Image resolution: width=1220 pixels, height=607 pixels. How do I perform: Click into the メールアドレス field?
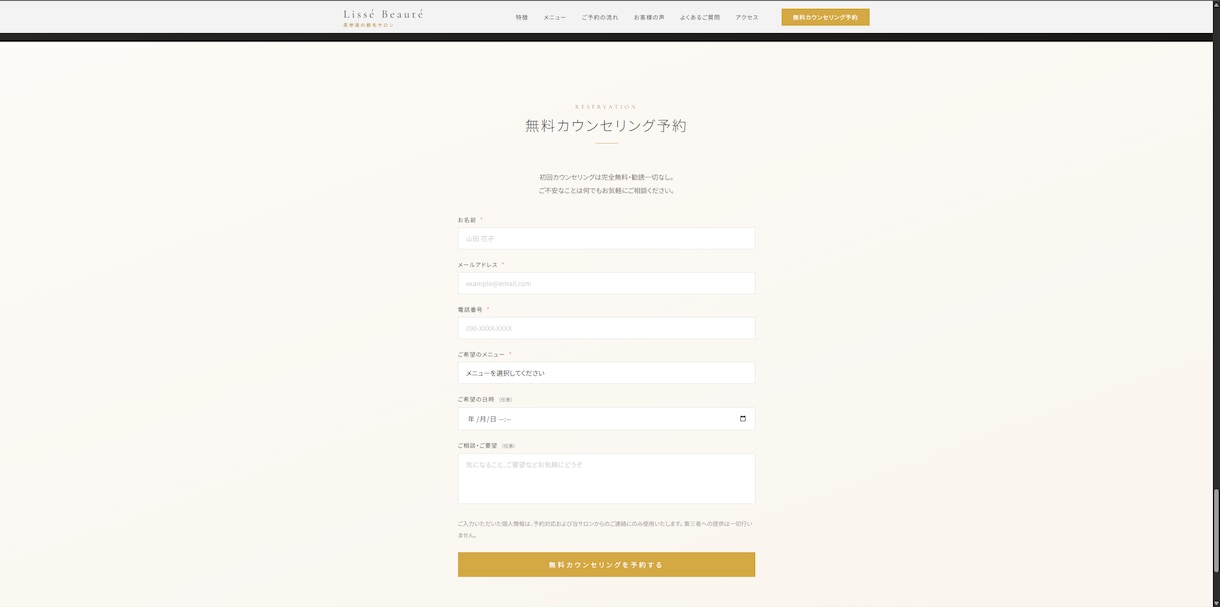point(606,283)
